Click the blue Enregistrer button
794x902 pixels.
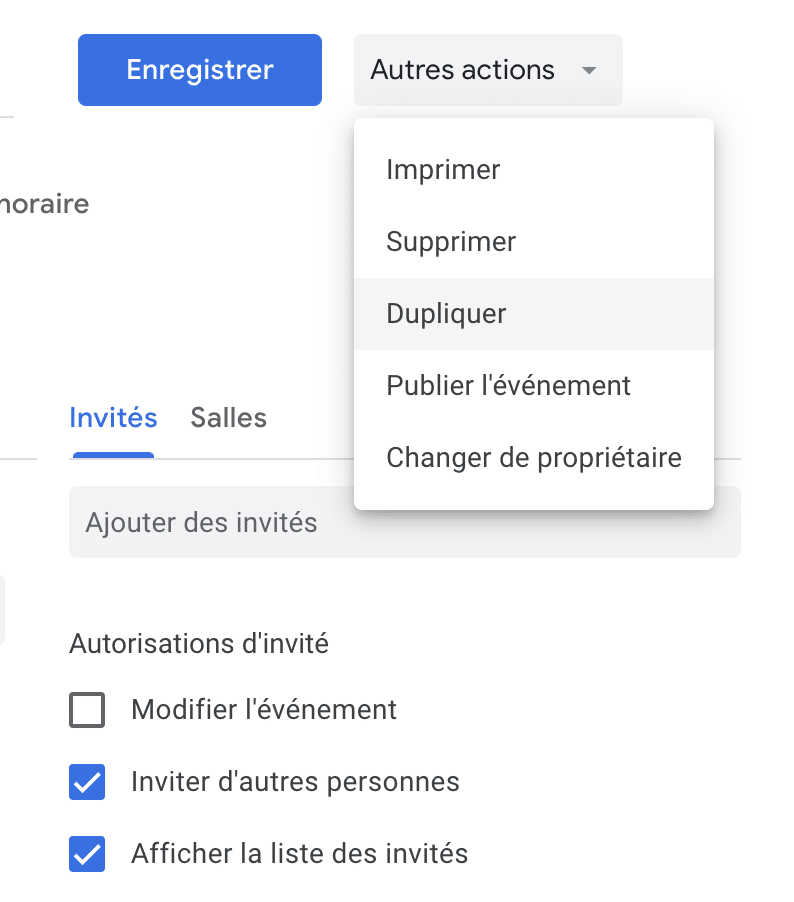coord(200,70)
